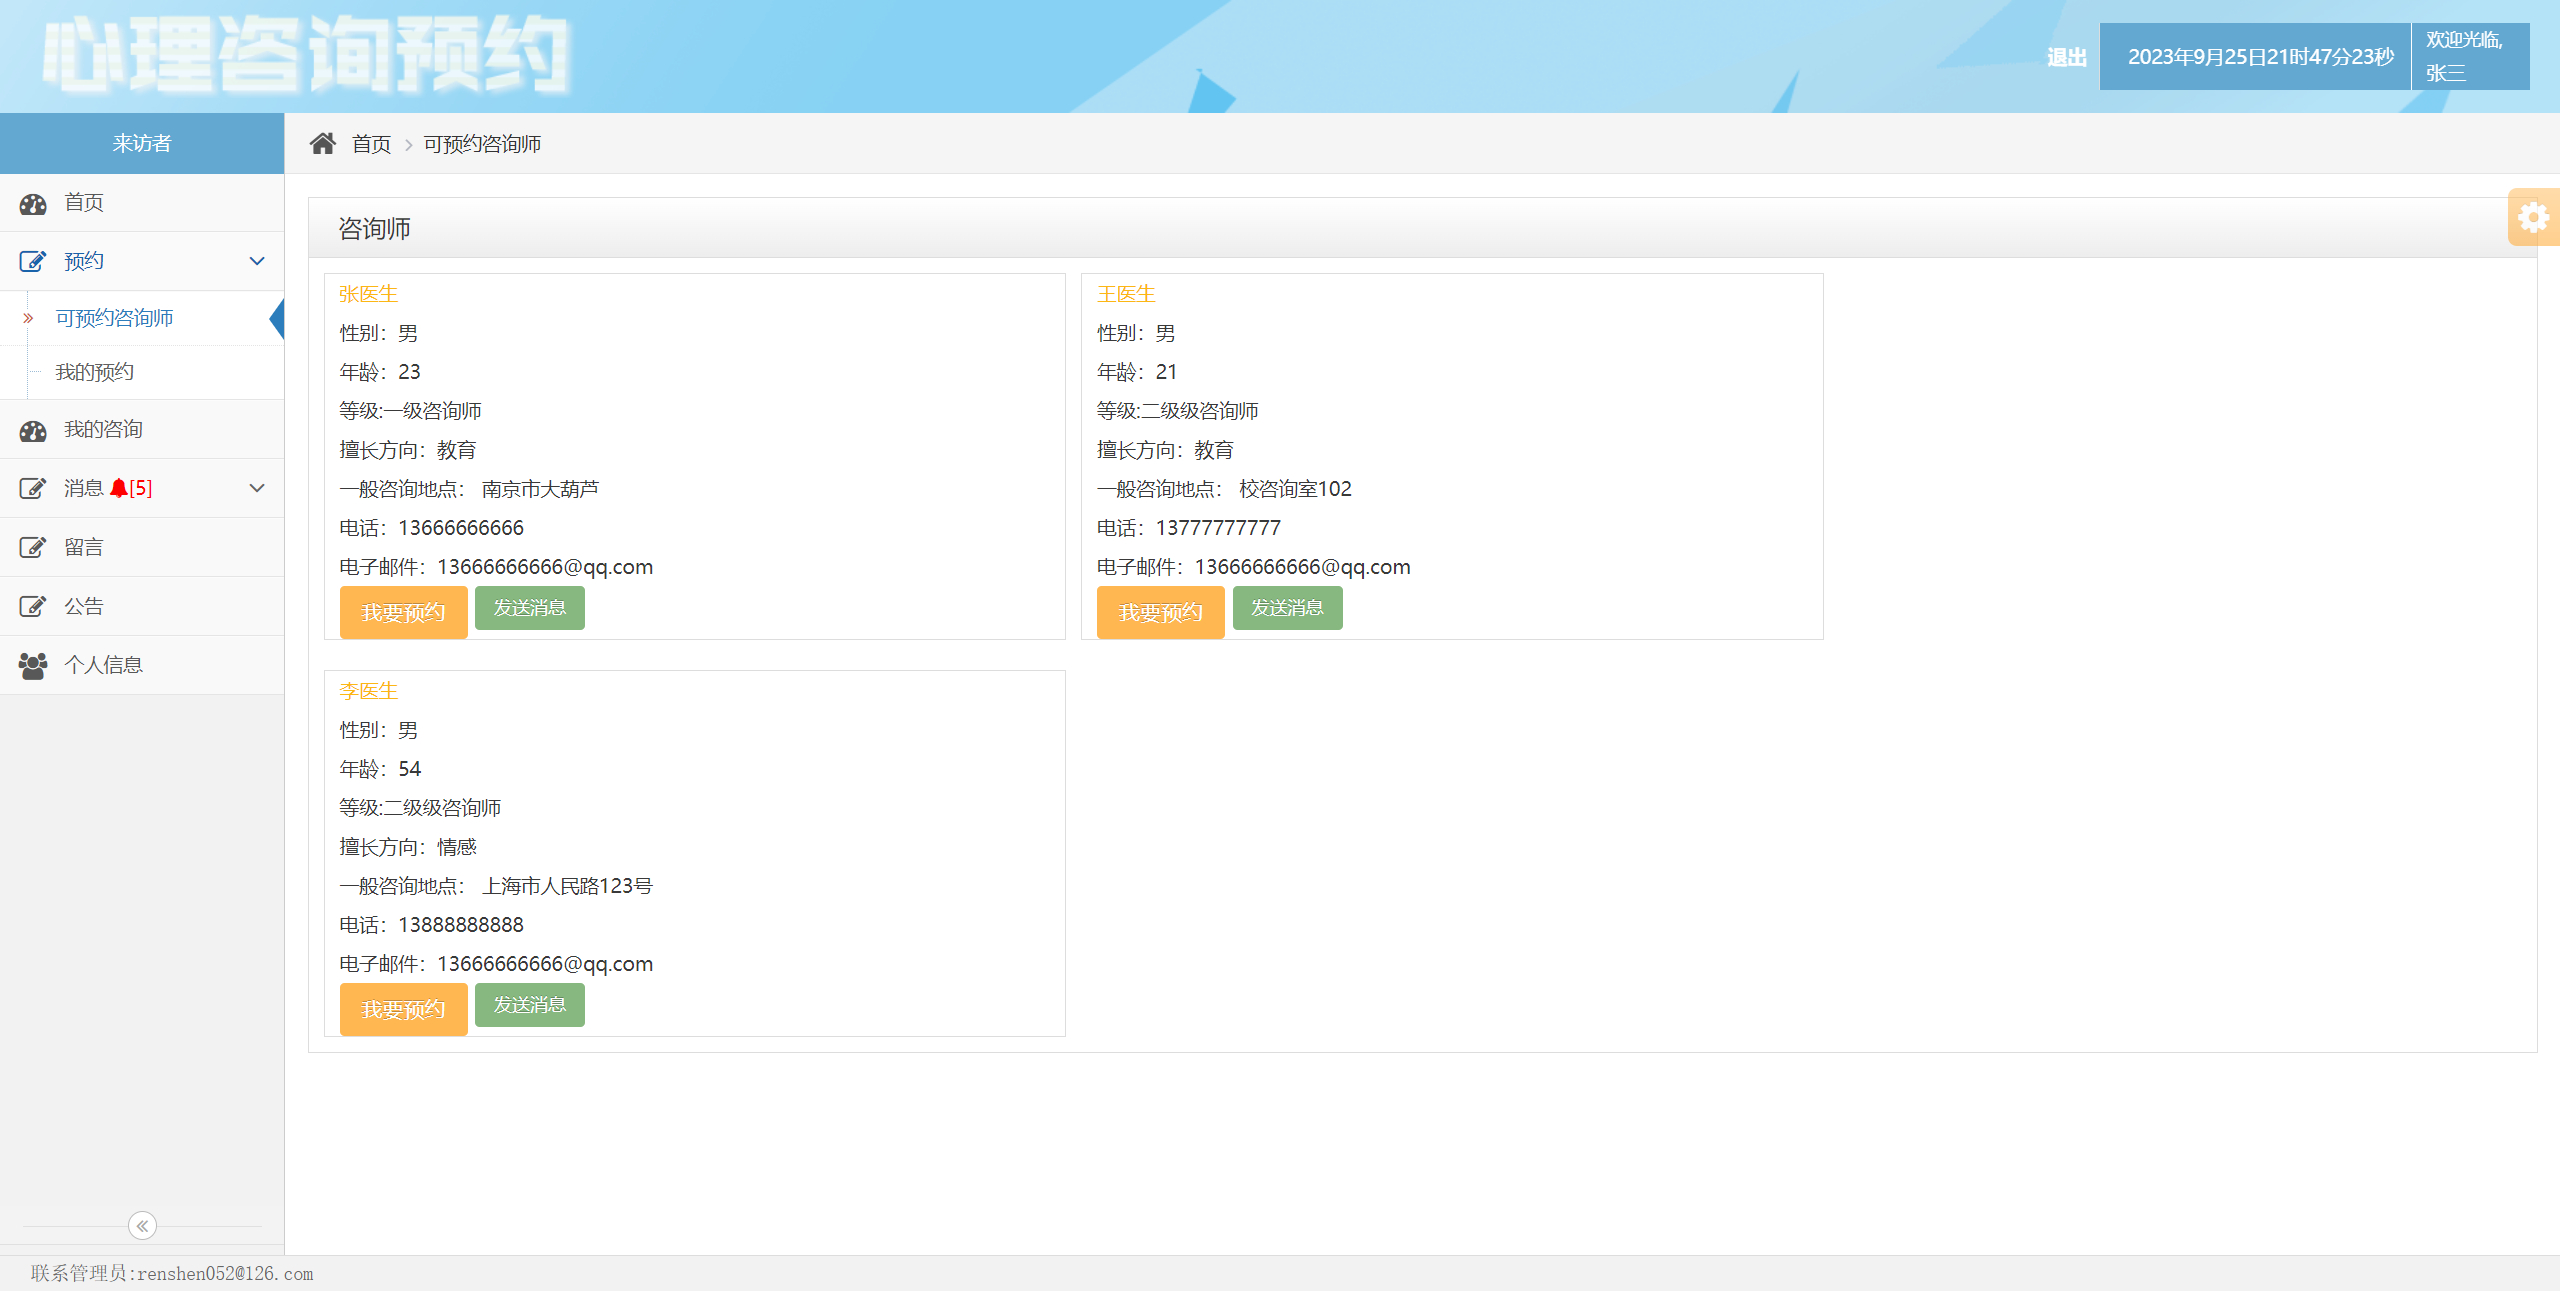Image resolution: width=2560 pixels, height=1291 pixels.
Task: Book appointment with 张医生 via 我要预约
Action: point(403,612)
